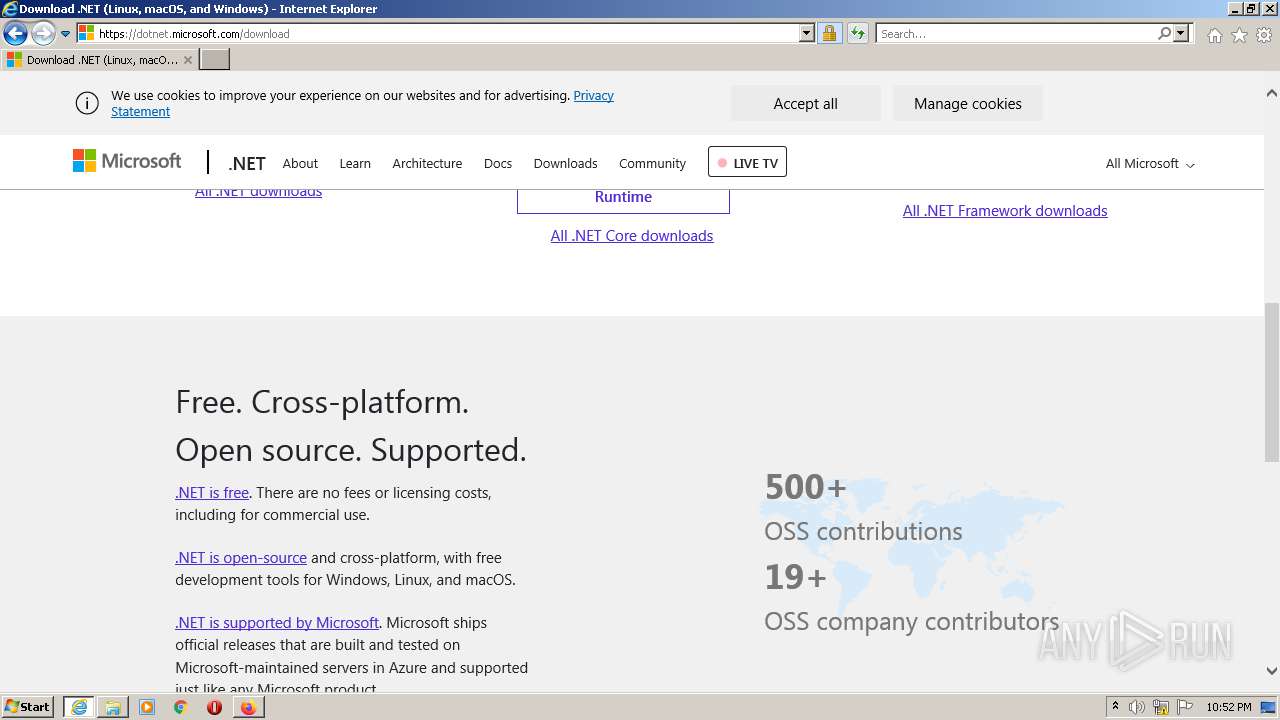Open recent pages dropdown next to Forward
This screenshot has height=720, width=1280.
click(x=66, y=34)
